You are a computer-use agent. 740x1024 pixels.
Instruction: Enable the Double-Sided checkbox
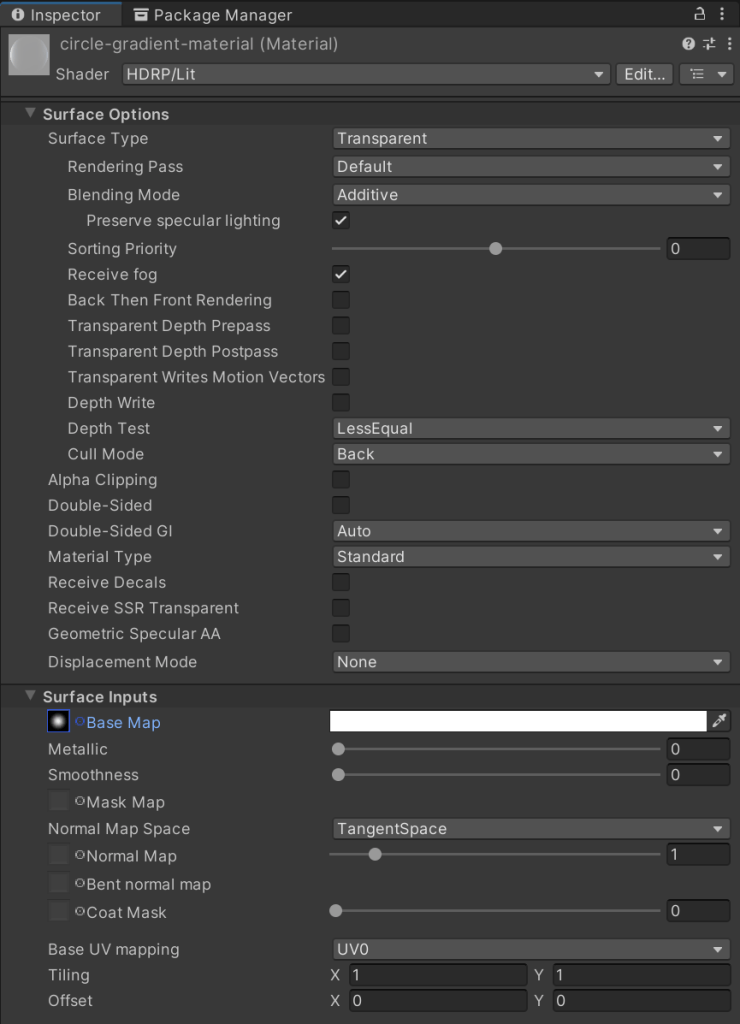pyautogui.click(x=341, y=505)
